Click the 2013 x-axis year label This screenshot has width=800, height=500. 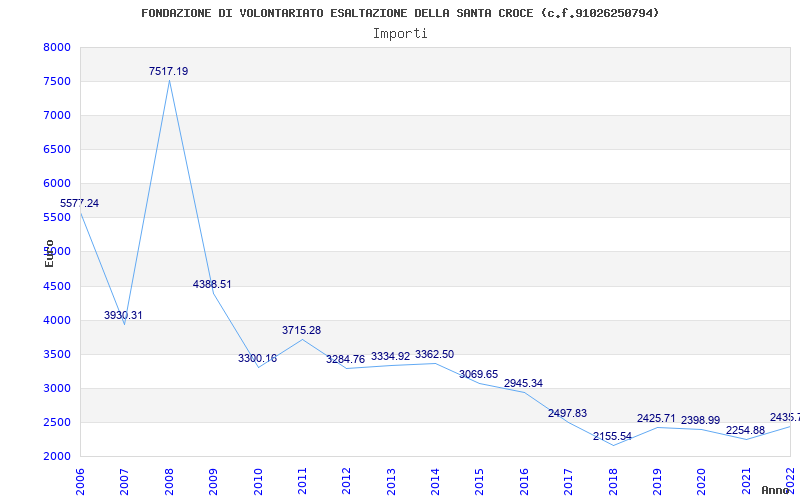(391, 481)
